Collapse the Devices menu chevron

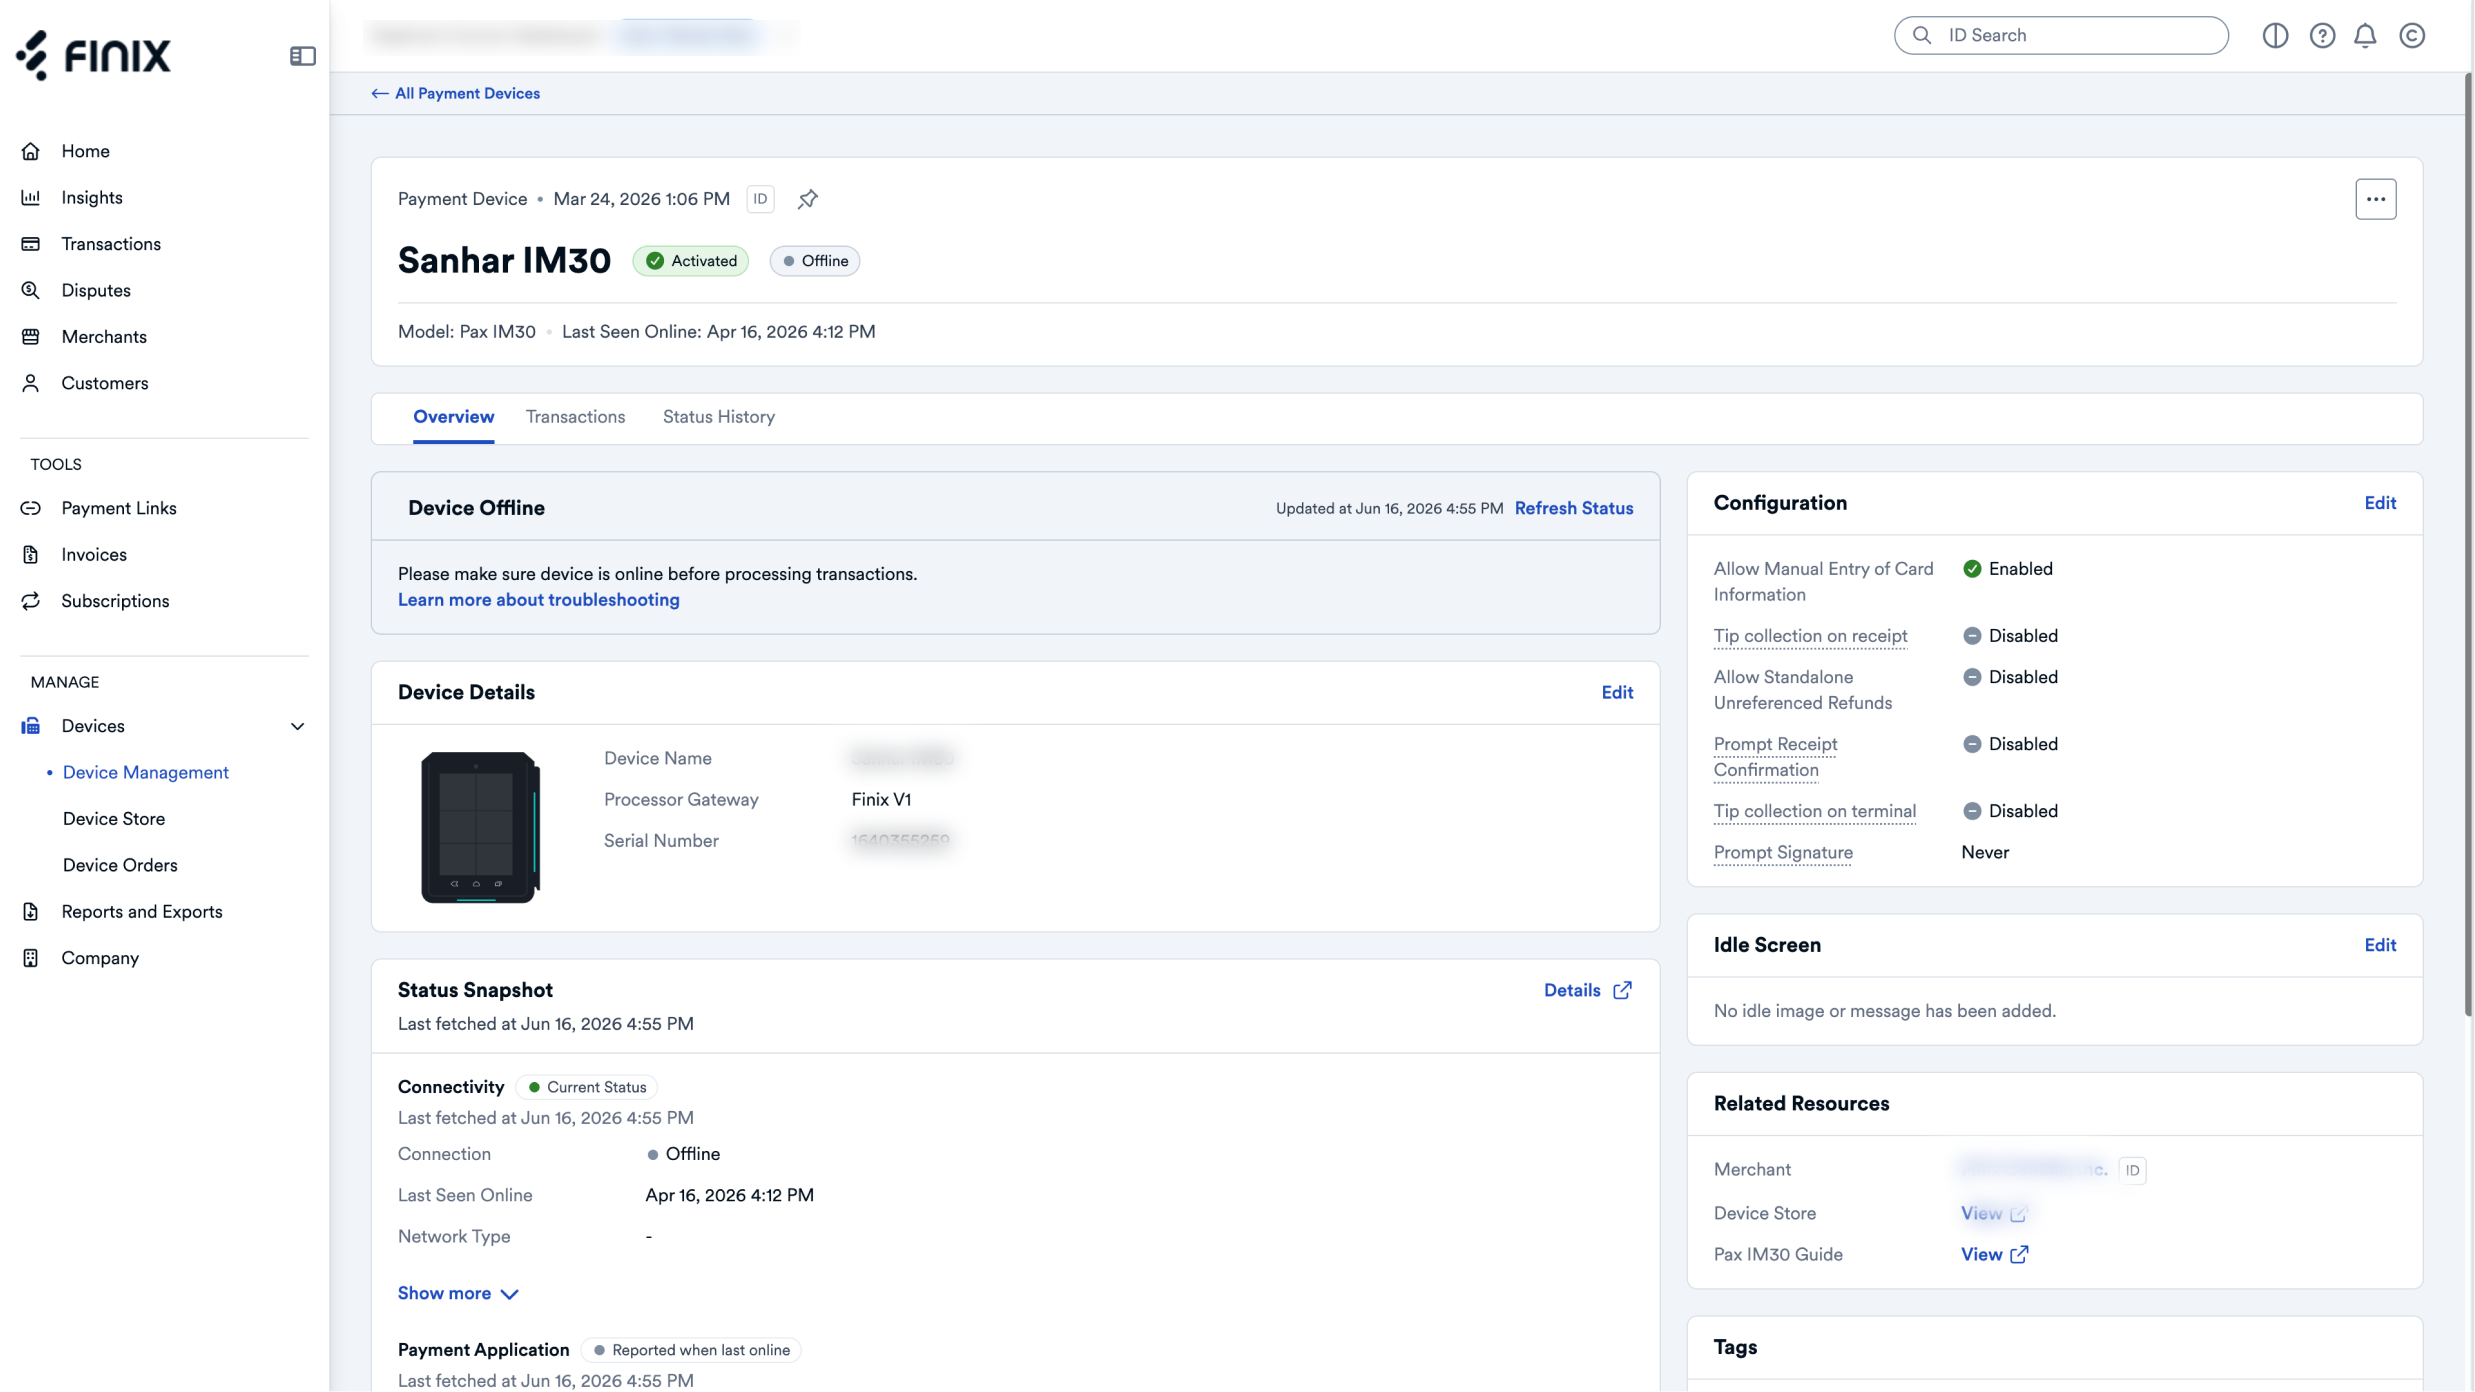tap(297, 726)
